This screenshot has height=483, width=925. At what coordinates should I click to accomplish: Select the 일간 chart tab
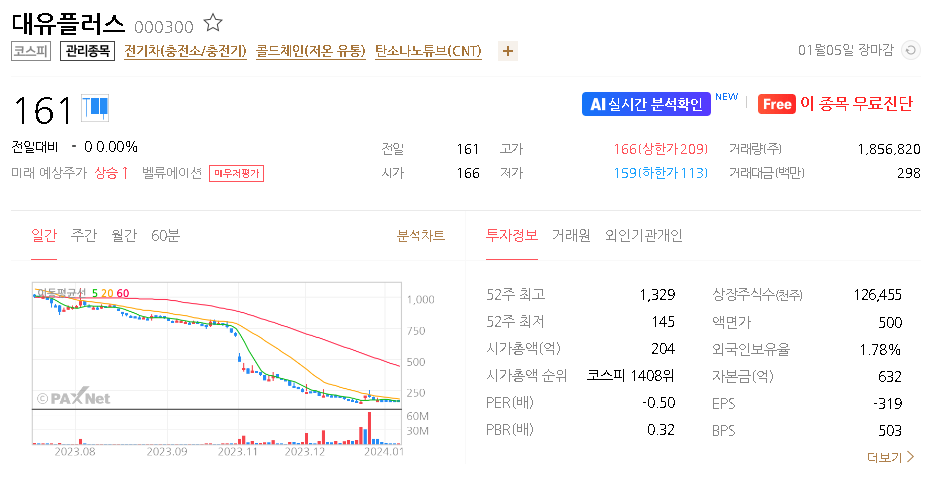[44, 236]
